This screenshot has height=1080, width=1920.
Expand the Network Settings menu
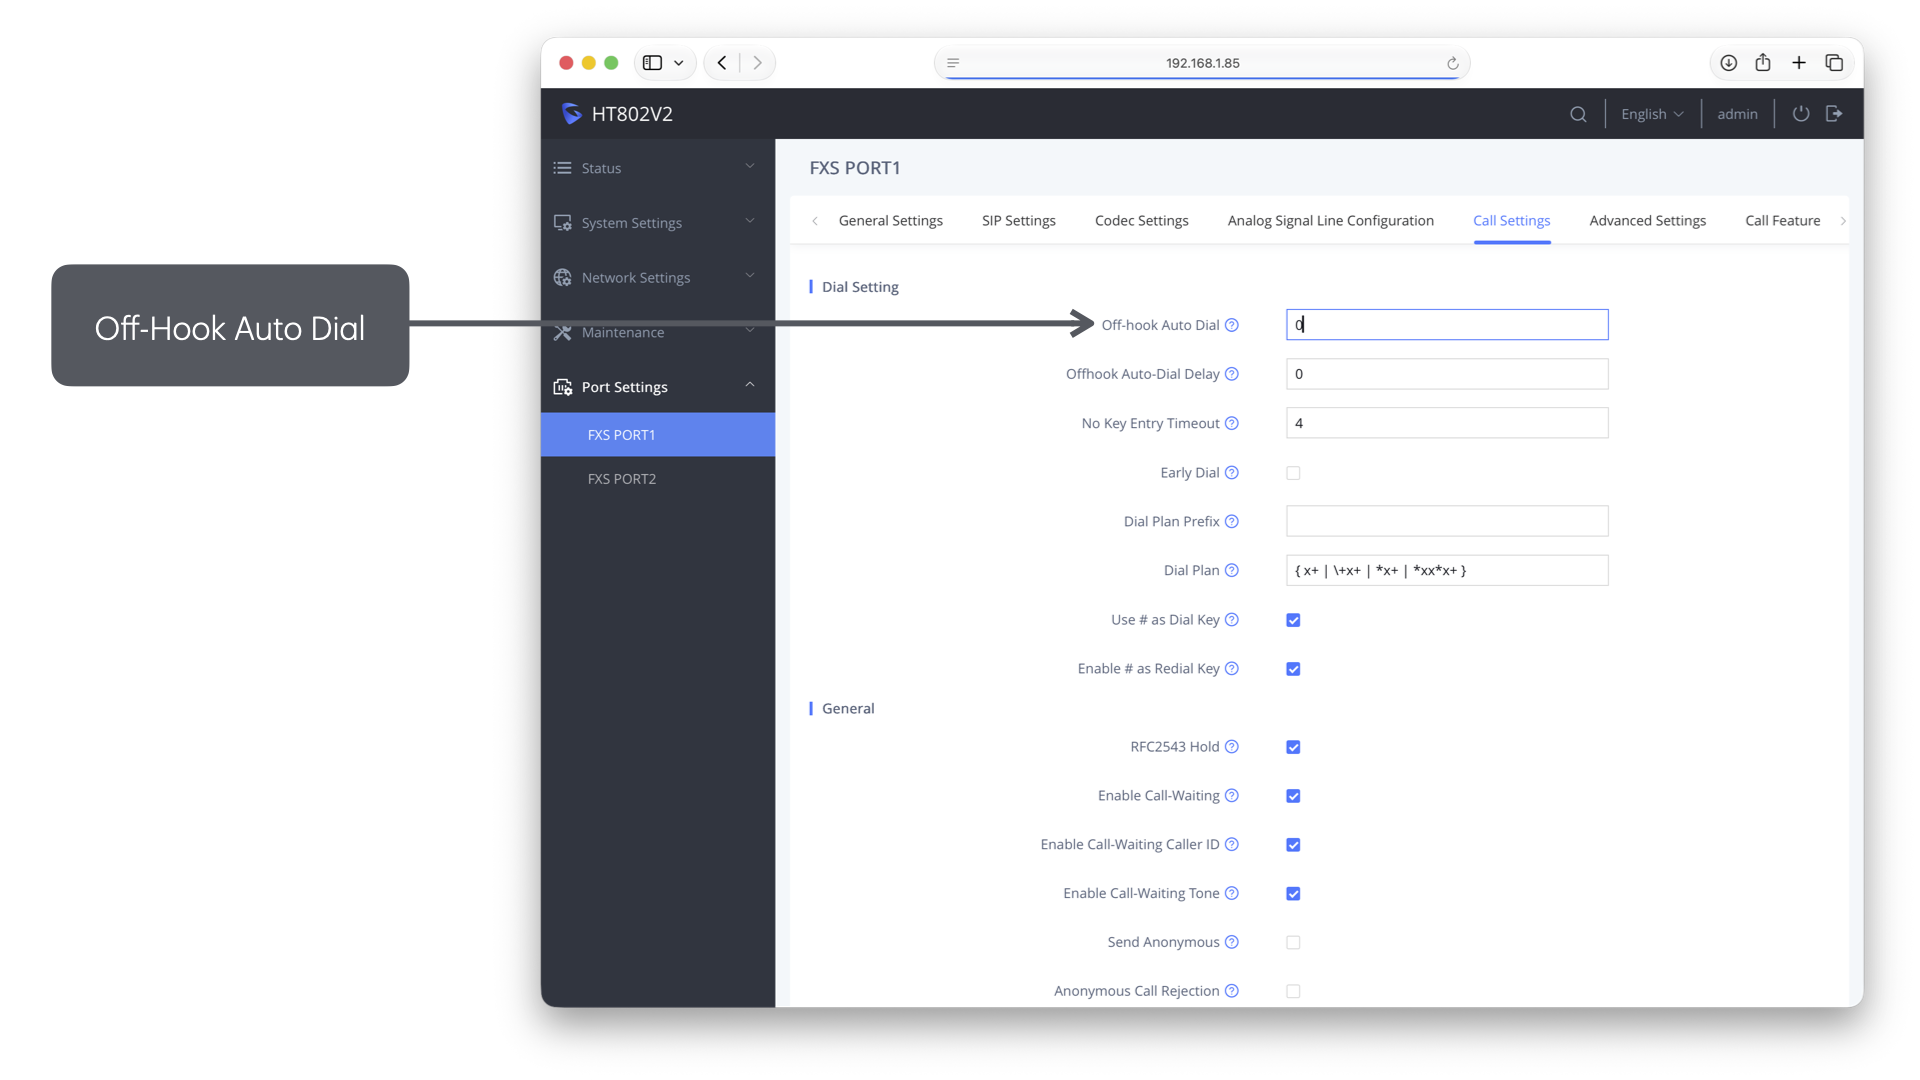tap(658, 277)
